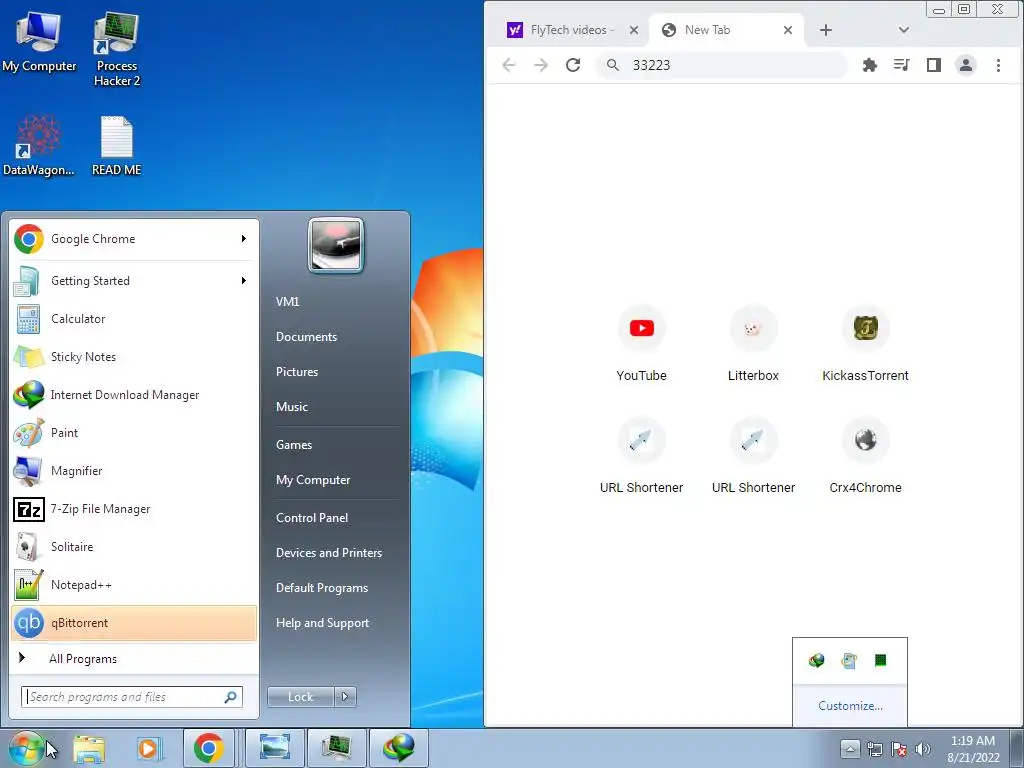Launch qBittorrent from Start menu
The width and height of the screenshot is (1024, 768).
point(134,623)
